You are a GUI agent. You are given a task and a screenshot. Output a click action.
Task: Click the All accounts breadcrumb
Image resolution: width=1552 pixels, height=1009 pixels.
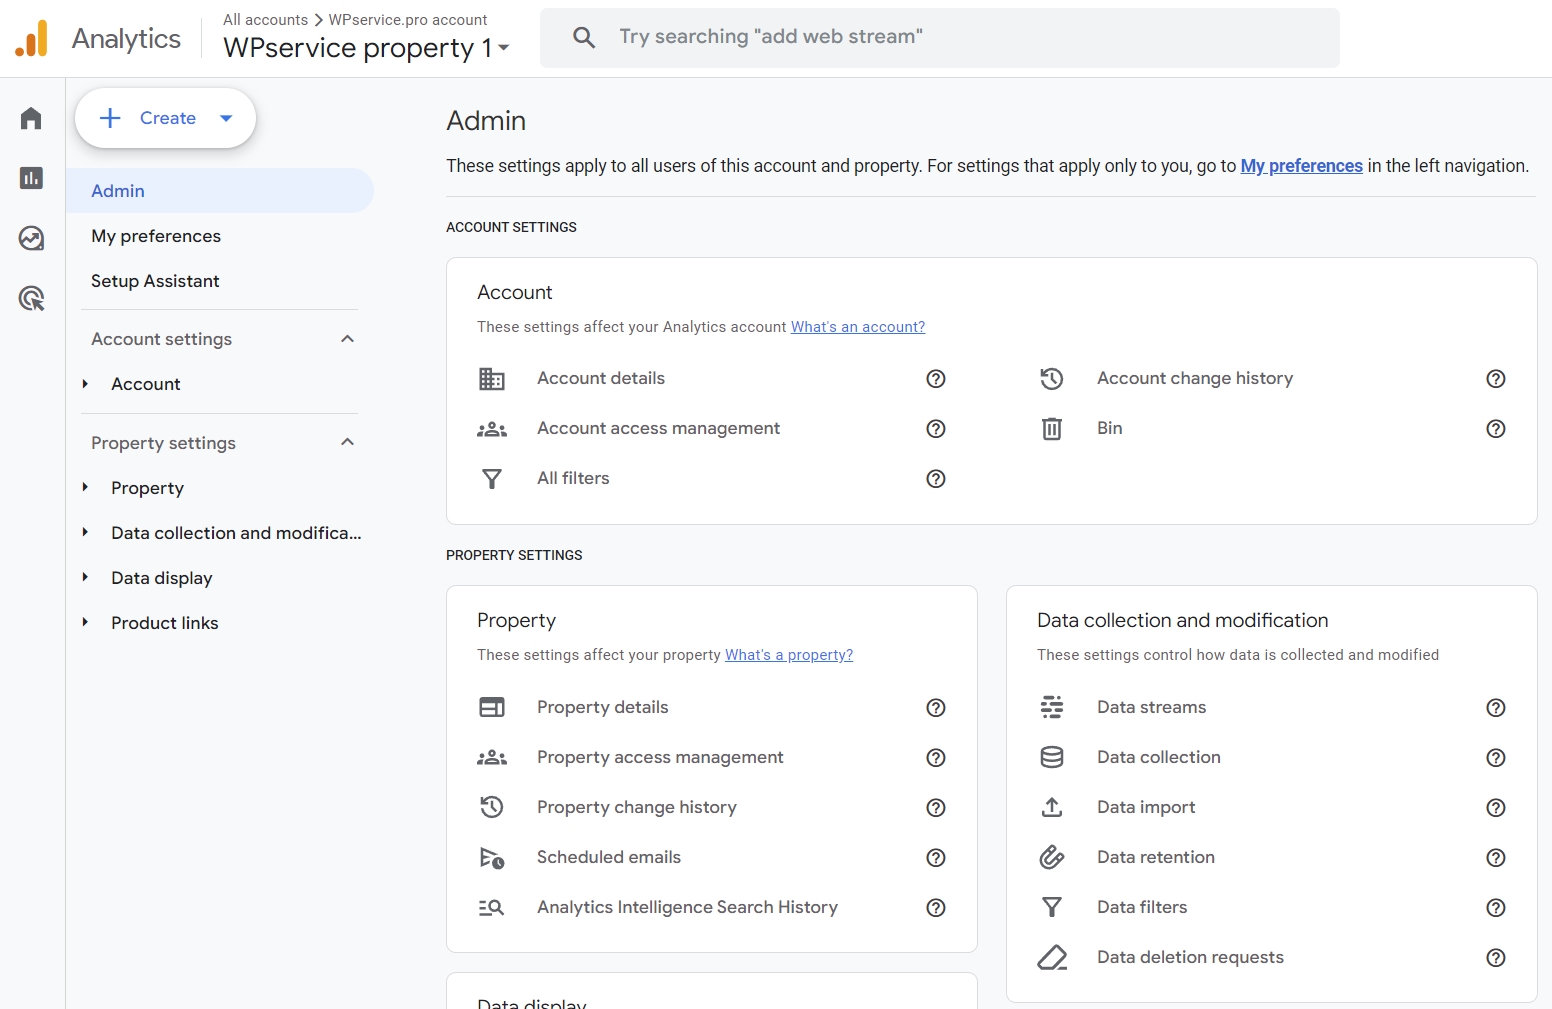[x=265, y=20]
